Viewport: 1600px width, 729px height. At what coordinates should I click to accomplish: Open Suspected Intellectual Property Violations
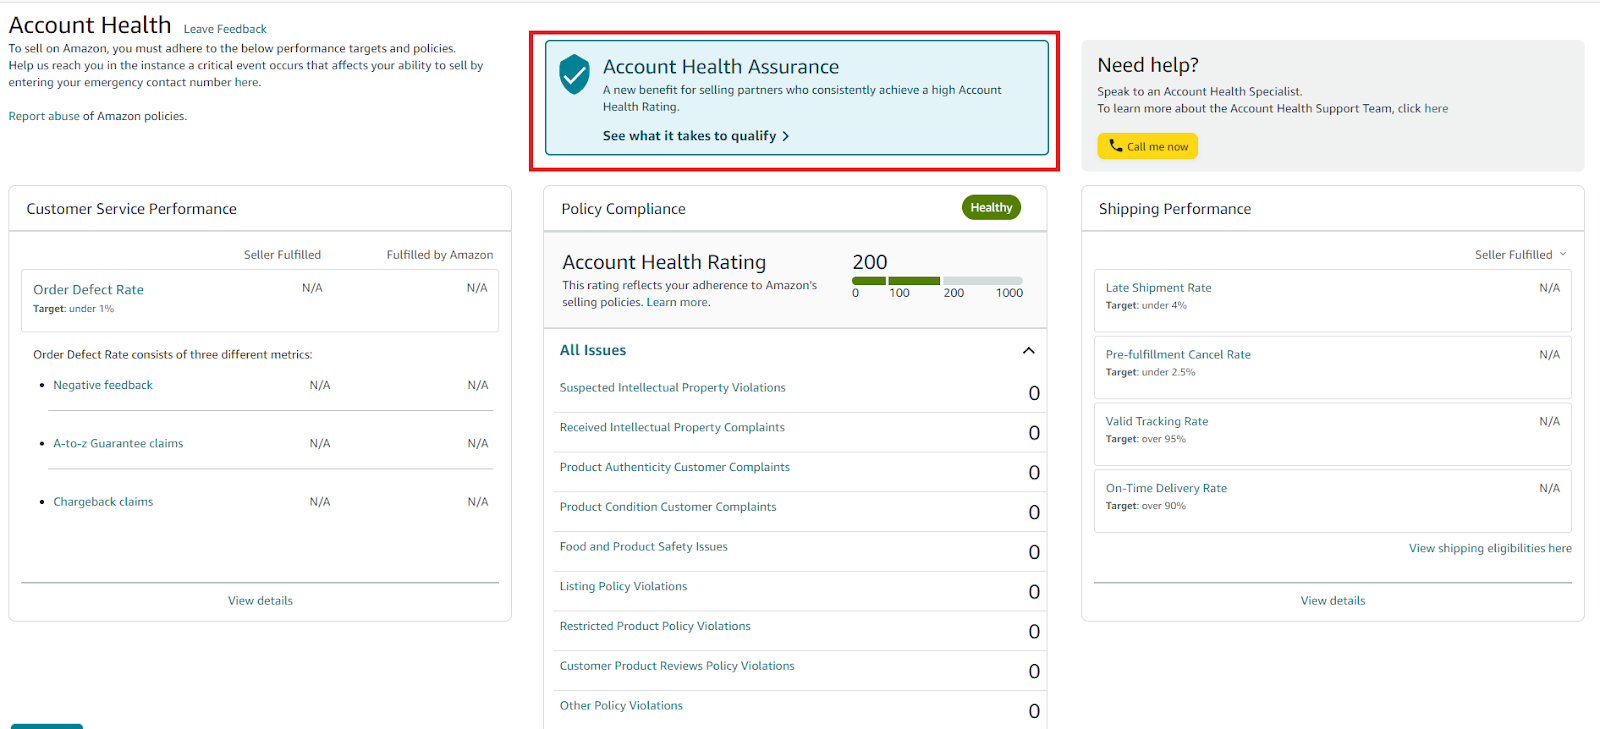(672, 388)
